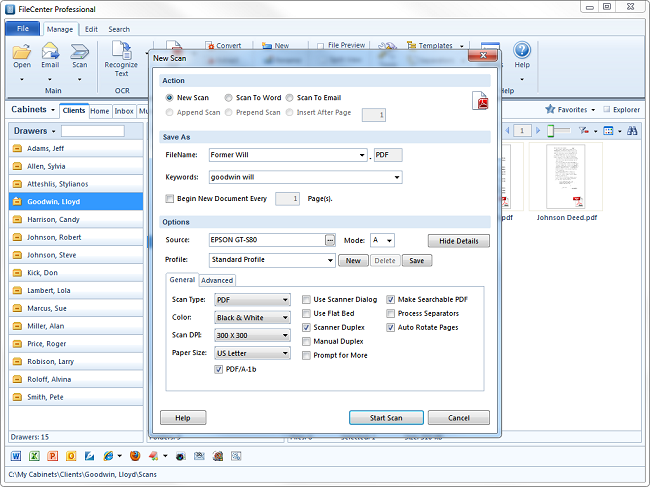Enable the Prompt for More checkbox
650x487 pixels.
pyautogui.click(x=306, y=355)
